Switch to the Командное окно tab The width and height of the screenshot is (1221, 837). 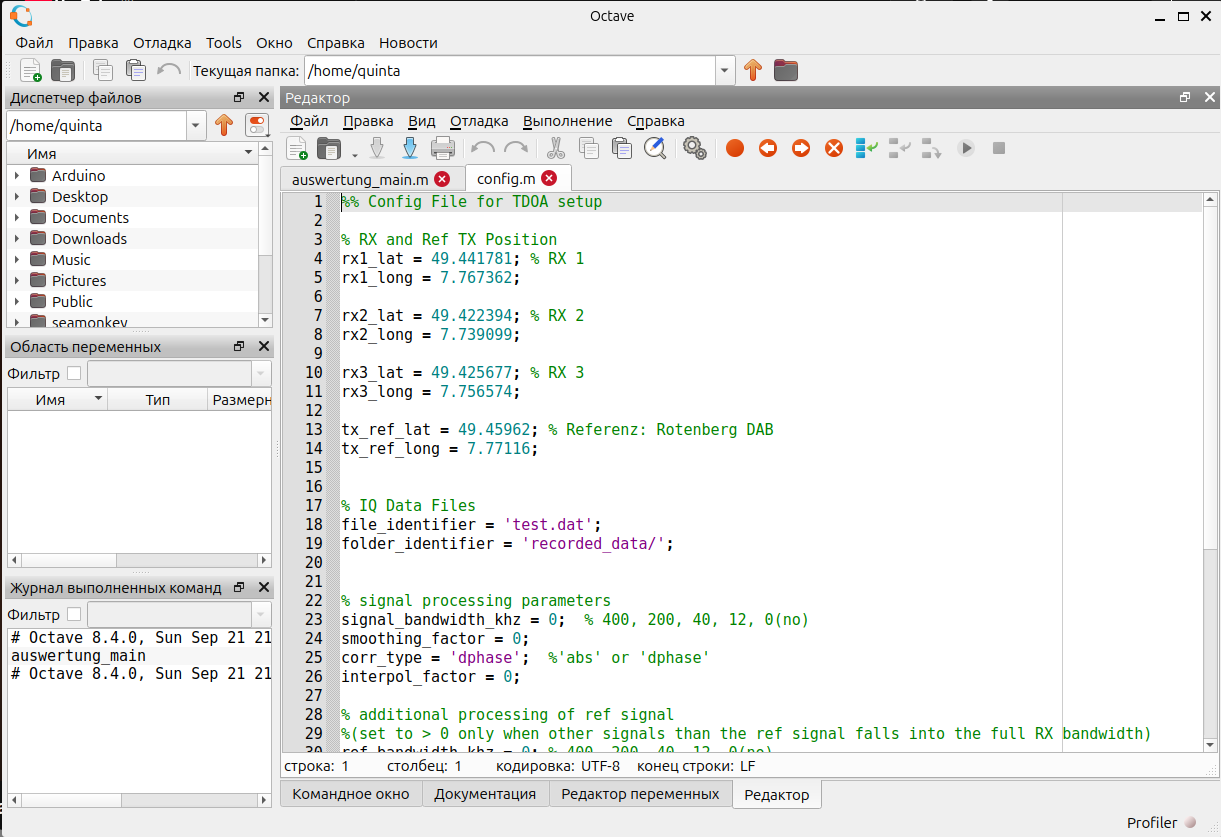pyautogui.click(x=351, y=794)
